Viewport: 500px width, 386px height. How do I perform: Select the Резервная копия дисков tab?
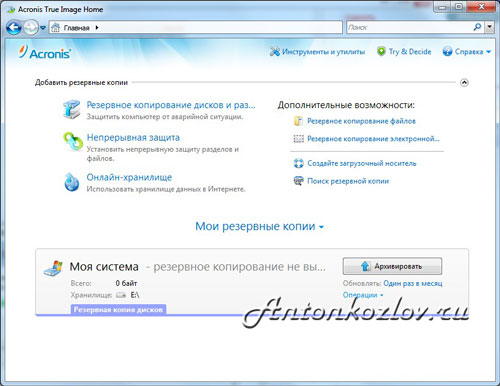(x=118, y=309)
